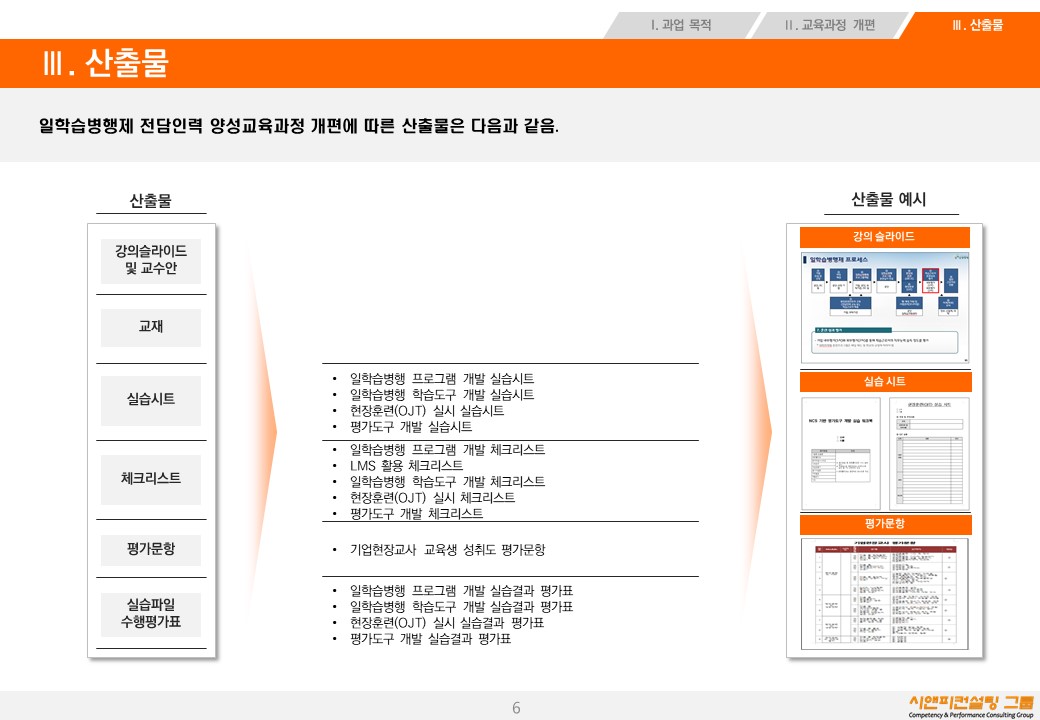Click '기업현장교사 교육생 성취도 평가문항'

click(447, 550)
